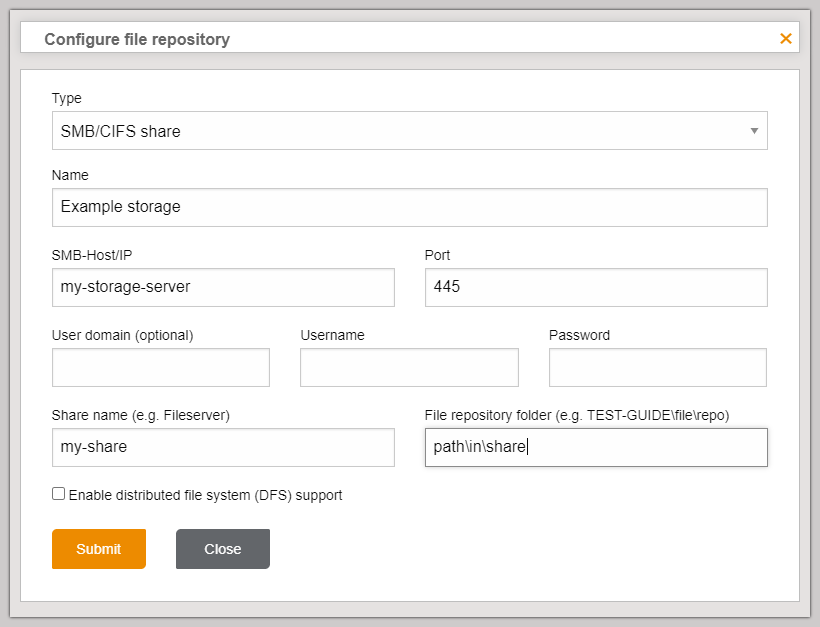Close the Configure file repository dialog
Screen dimensions: 820x627
[222, 548]
